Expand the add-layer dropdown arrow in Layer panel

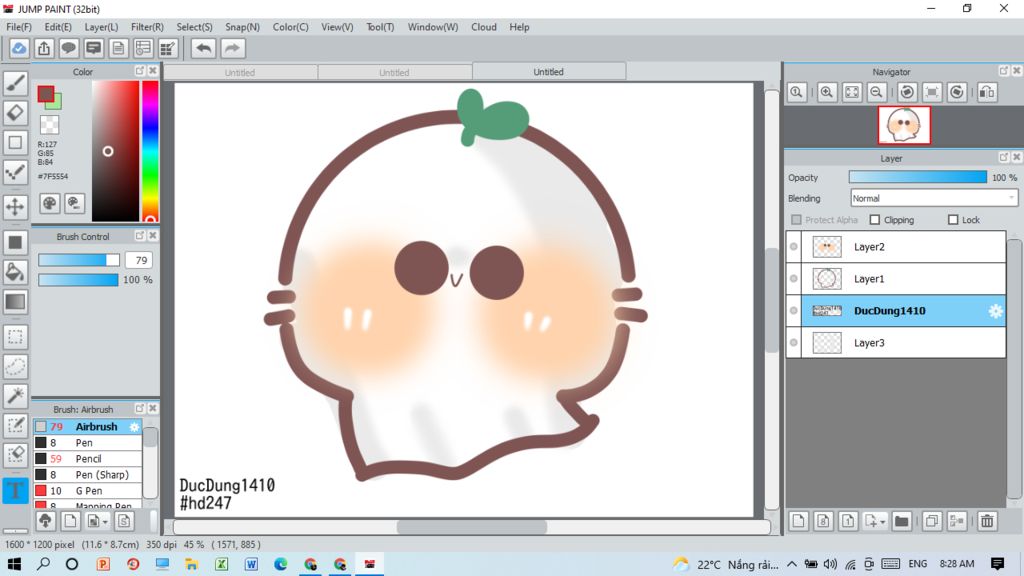(x=882, y=522)
